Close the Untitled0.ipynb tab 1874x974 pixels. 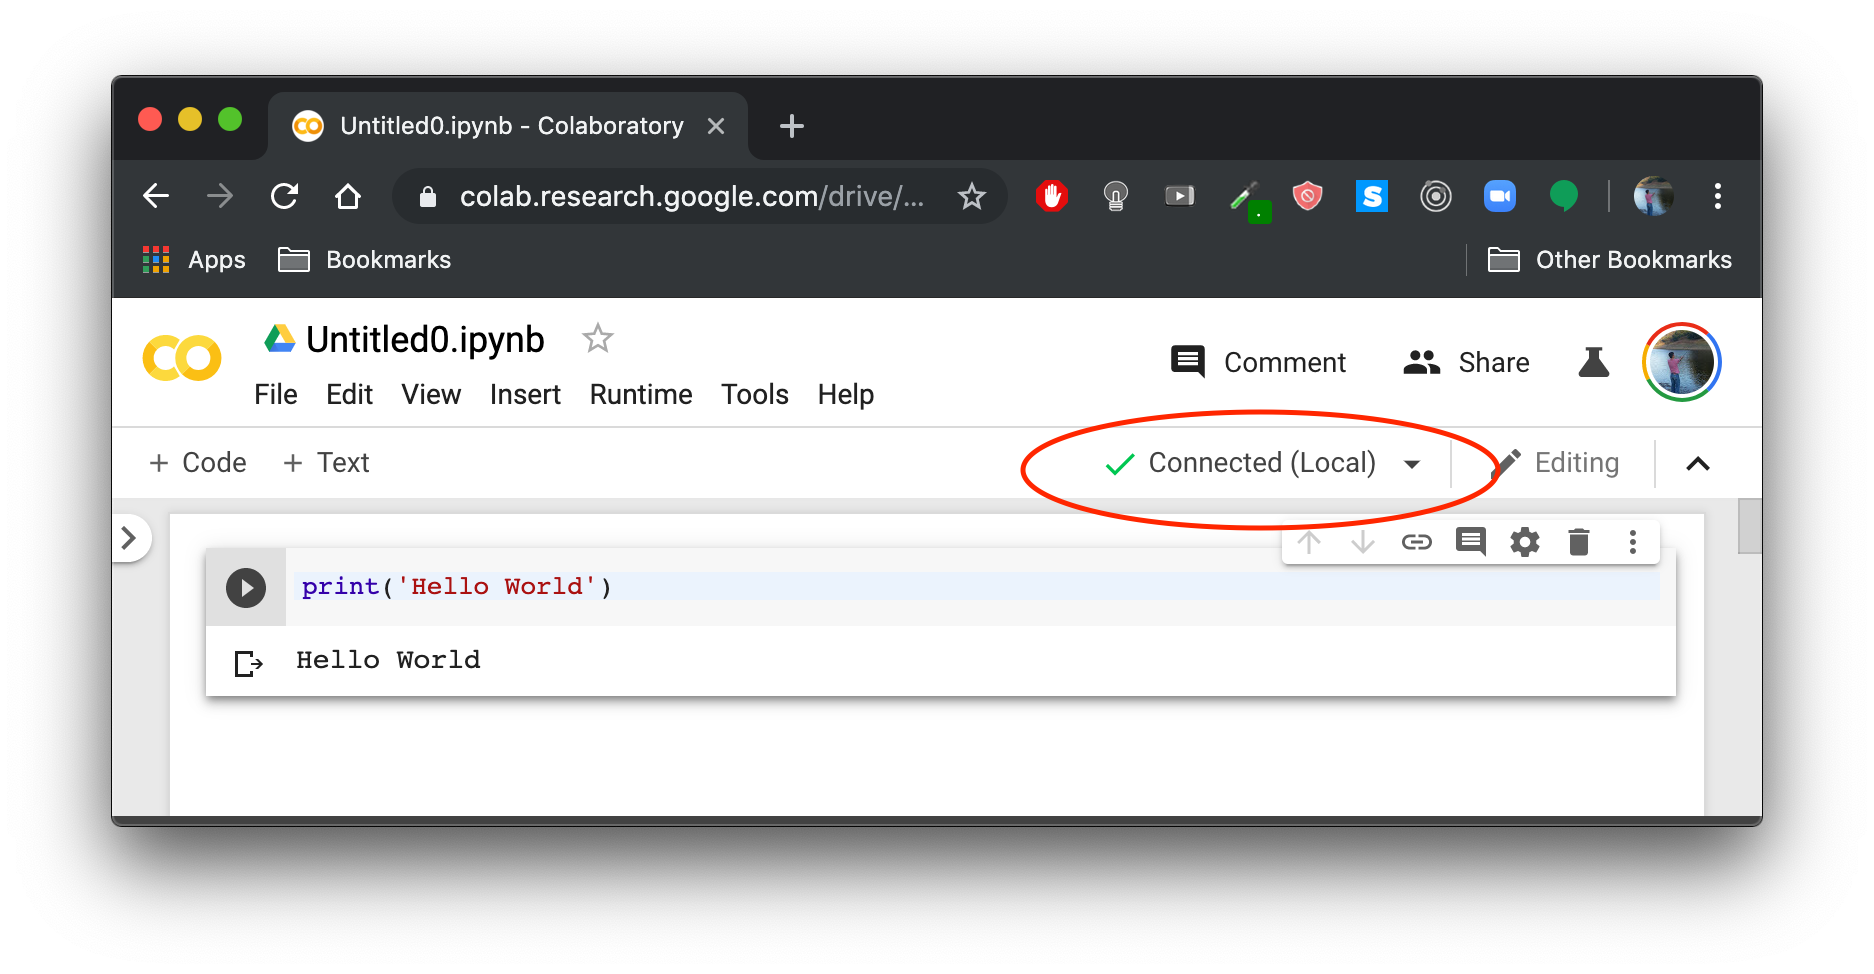(716, 126)
